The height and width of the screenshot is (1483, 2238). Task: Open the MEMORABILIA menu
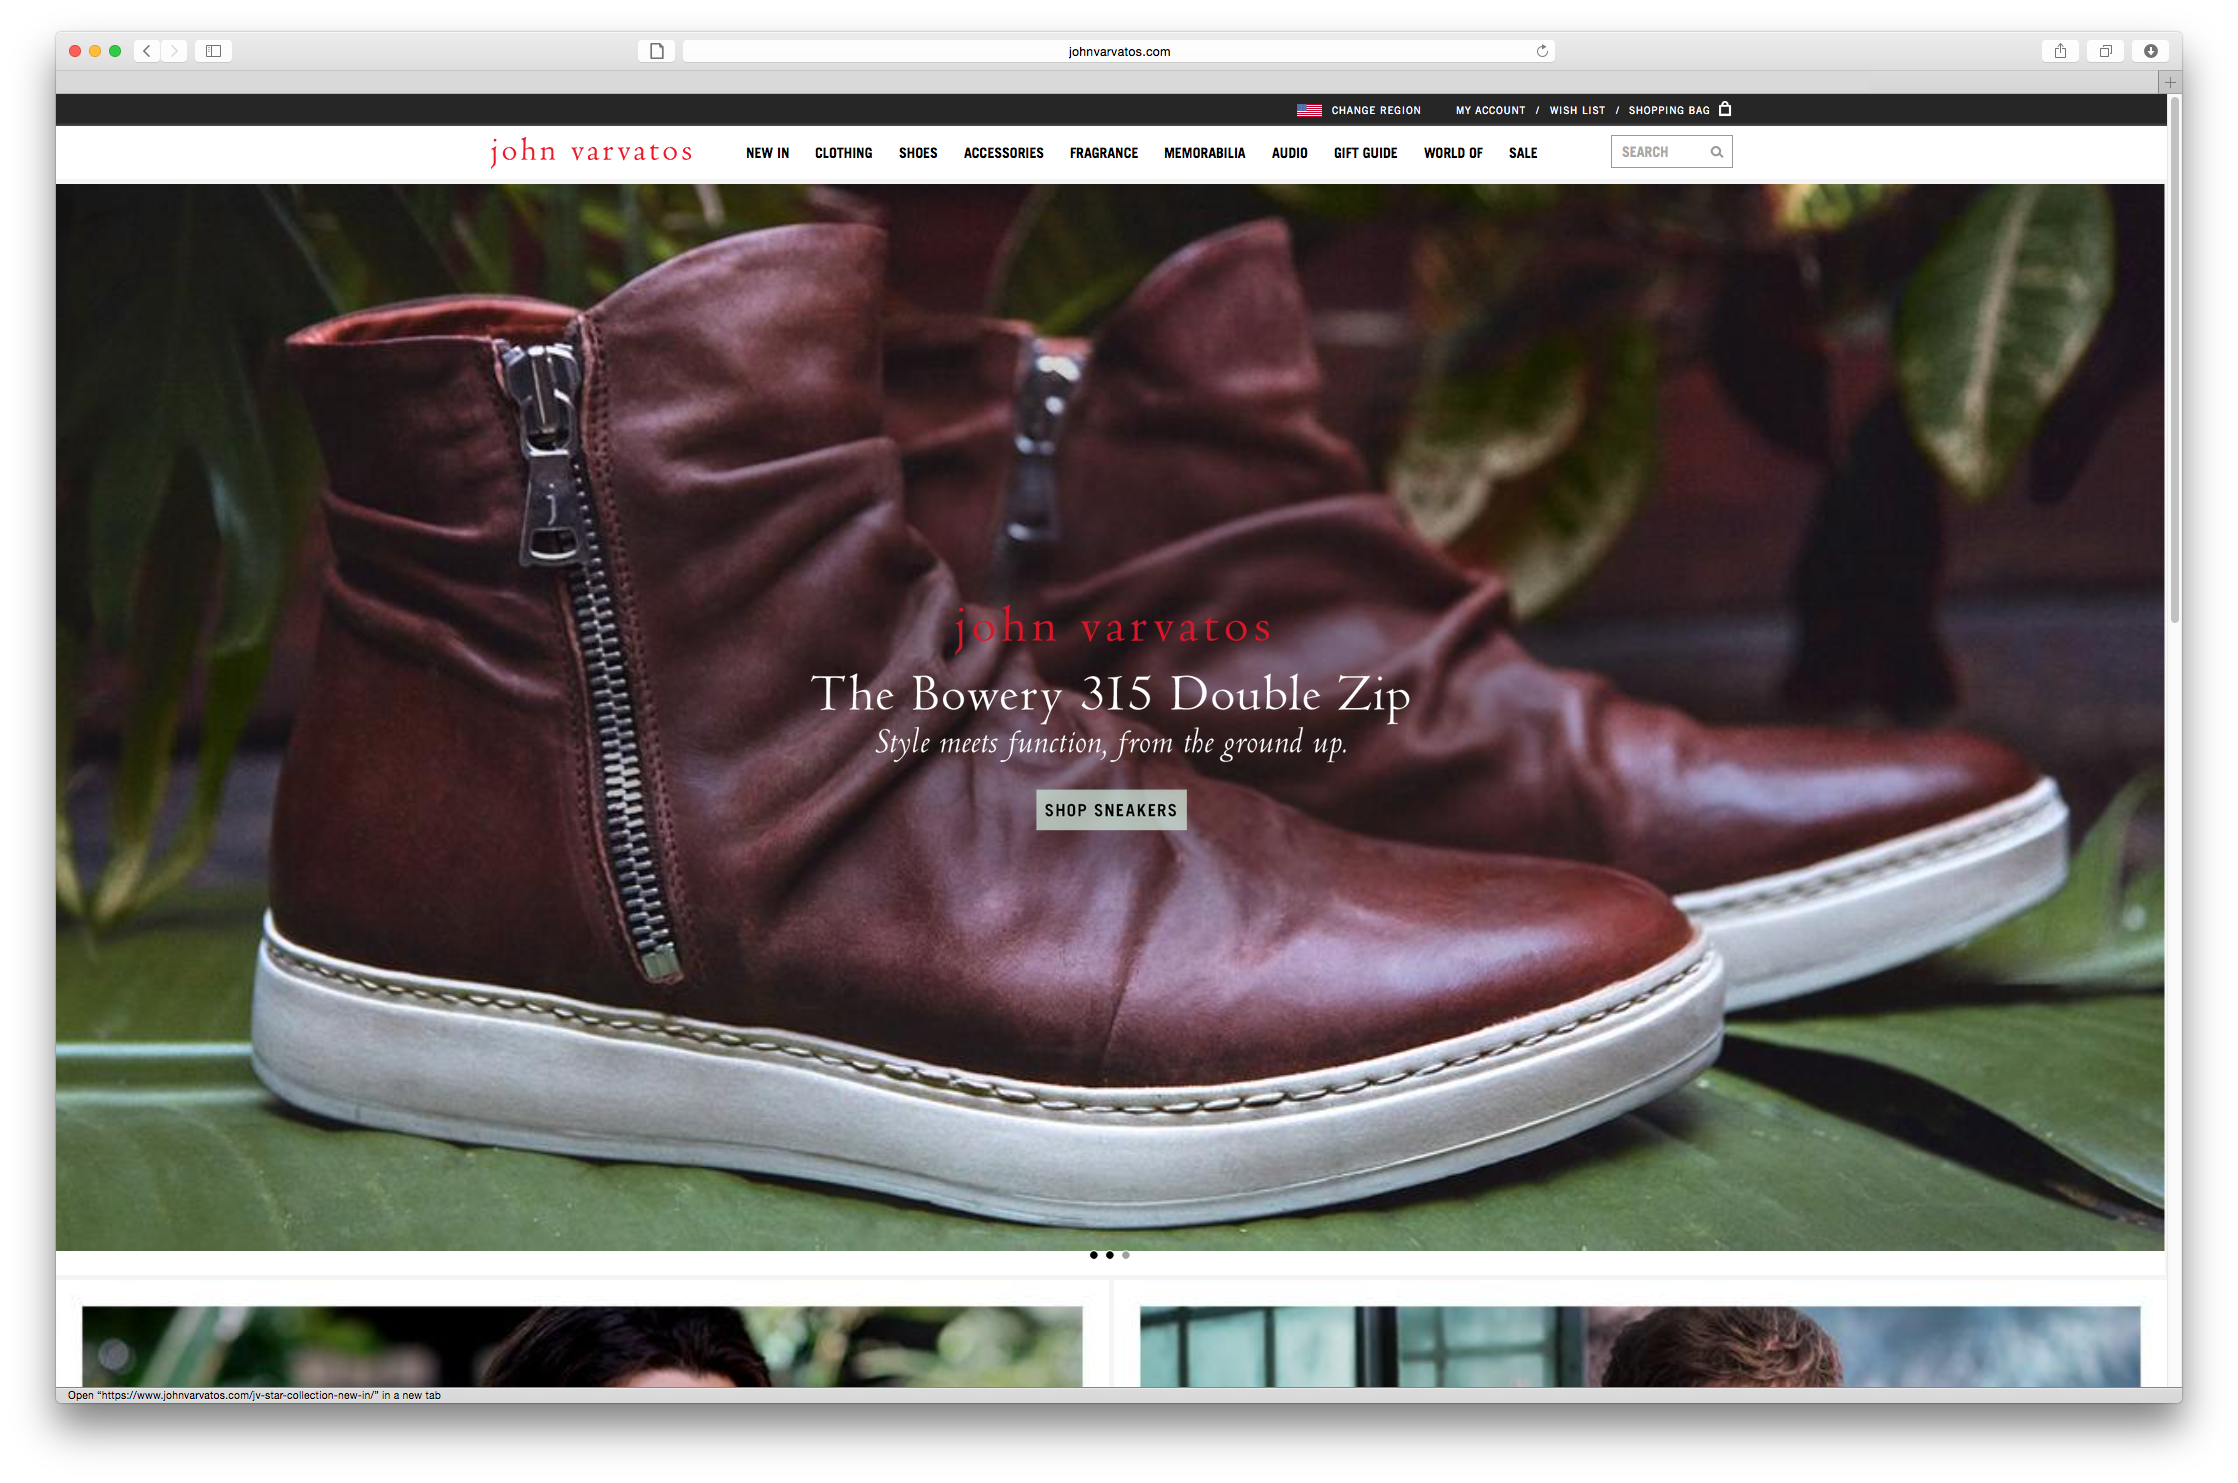pyautogui.click(x=1204, y=153)
